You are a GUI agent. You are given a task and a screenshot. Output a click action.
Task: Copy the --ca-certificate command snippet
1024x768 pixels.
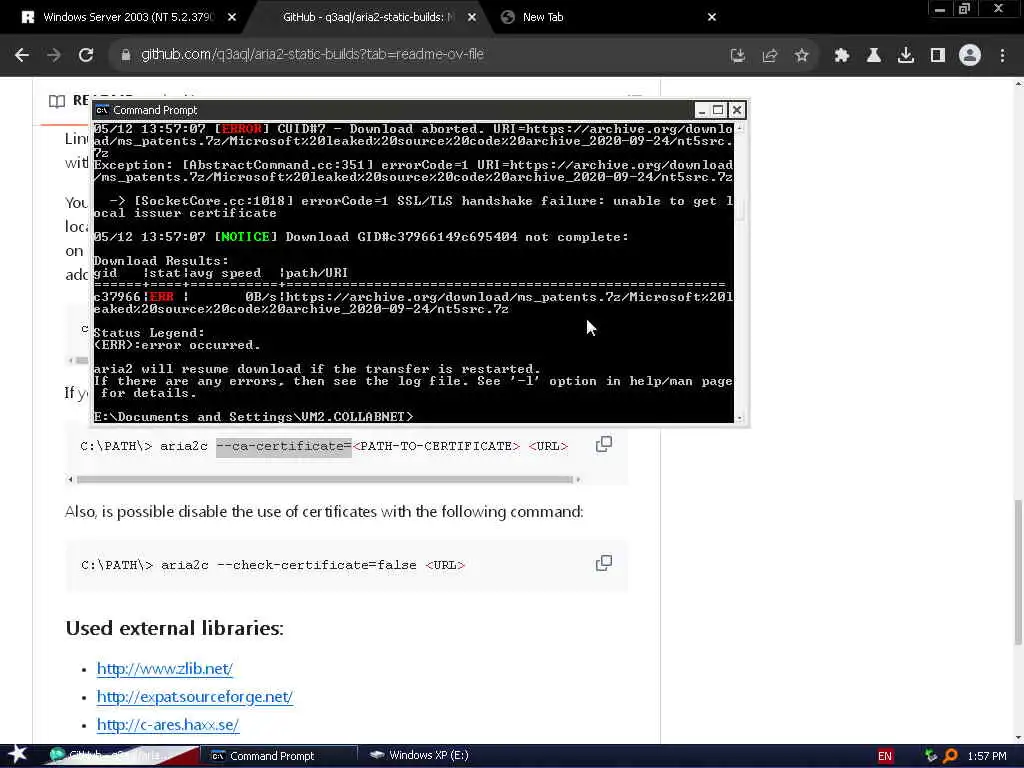(x=603, y=445)
